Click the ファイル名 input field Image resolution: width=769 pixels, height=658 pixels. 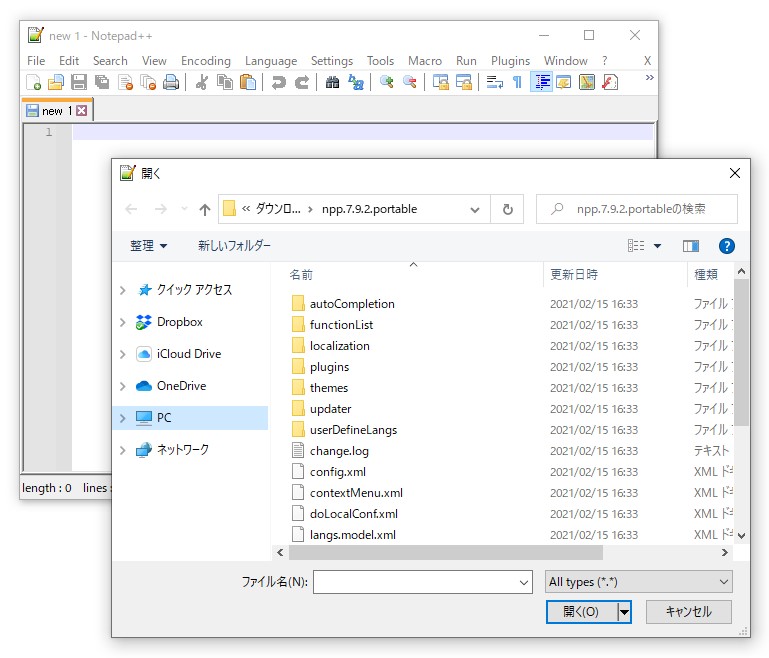click(x=422, y=582)
